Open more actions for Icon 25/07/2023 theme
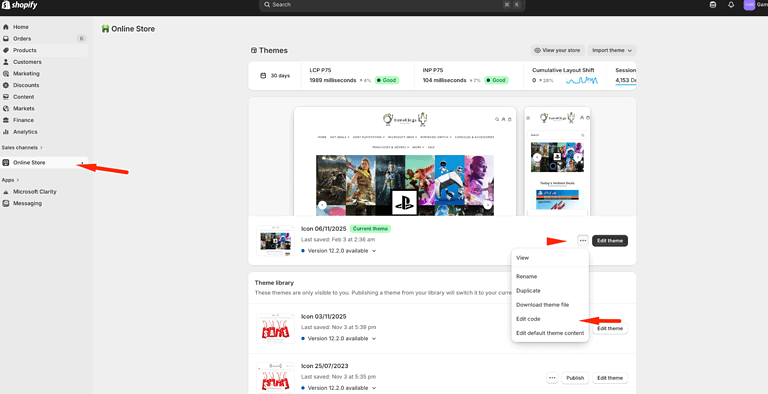This screenshot has width=768, height=394. [x=552, y=378]
